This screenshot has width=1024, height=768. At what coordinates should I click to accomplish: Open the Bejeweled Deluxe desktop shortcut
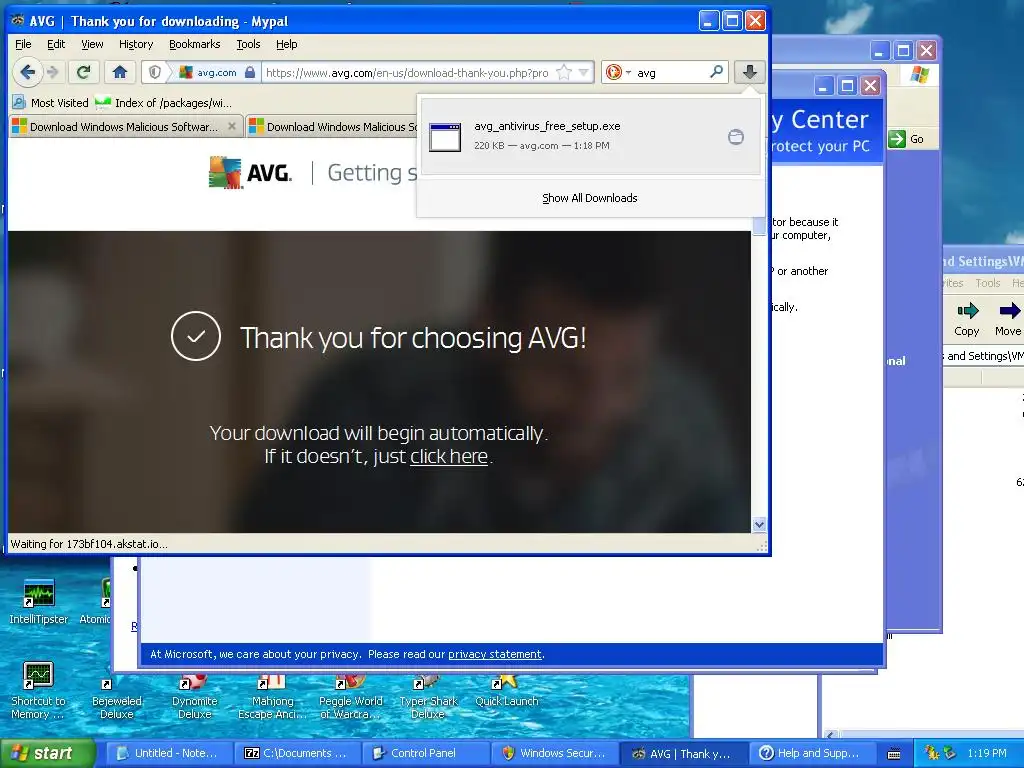pos(117,699)
